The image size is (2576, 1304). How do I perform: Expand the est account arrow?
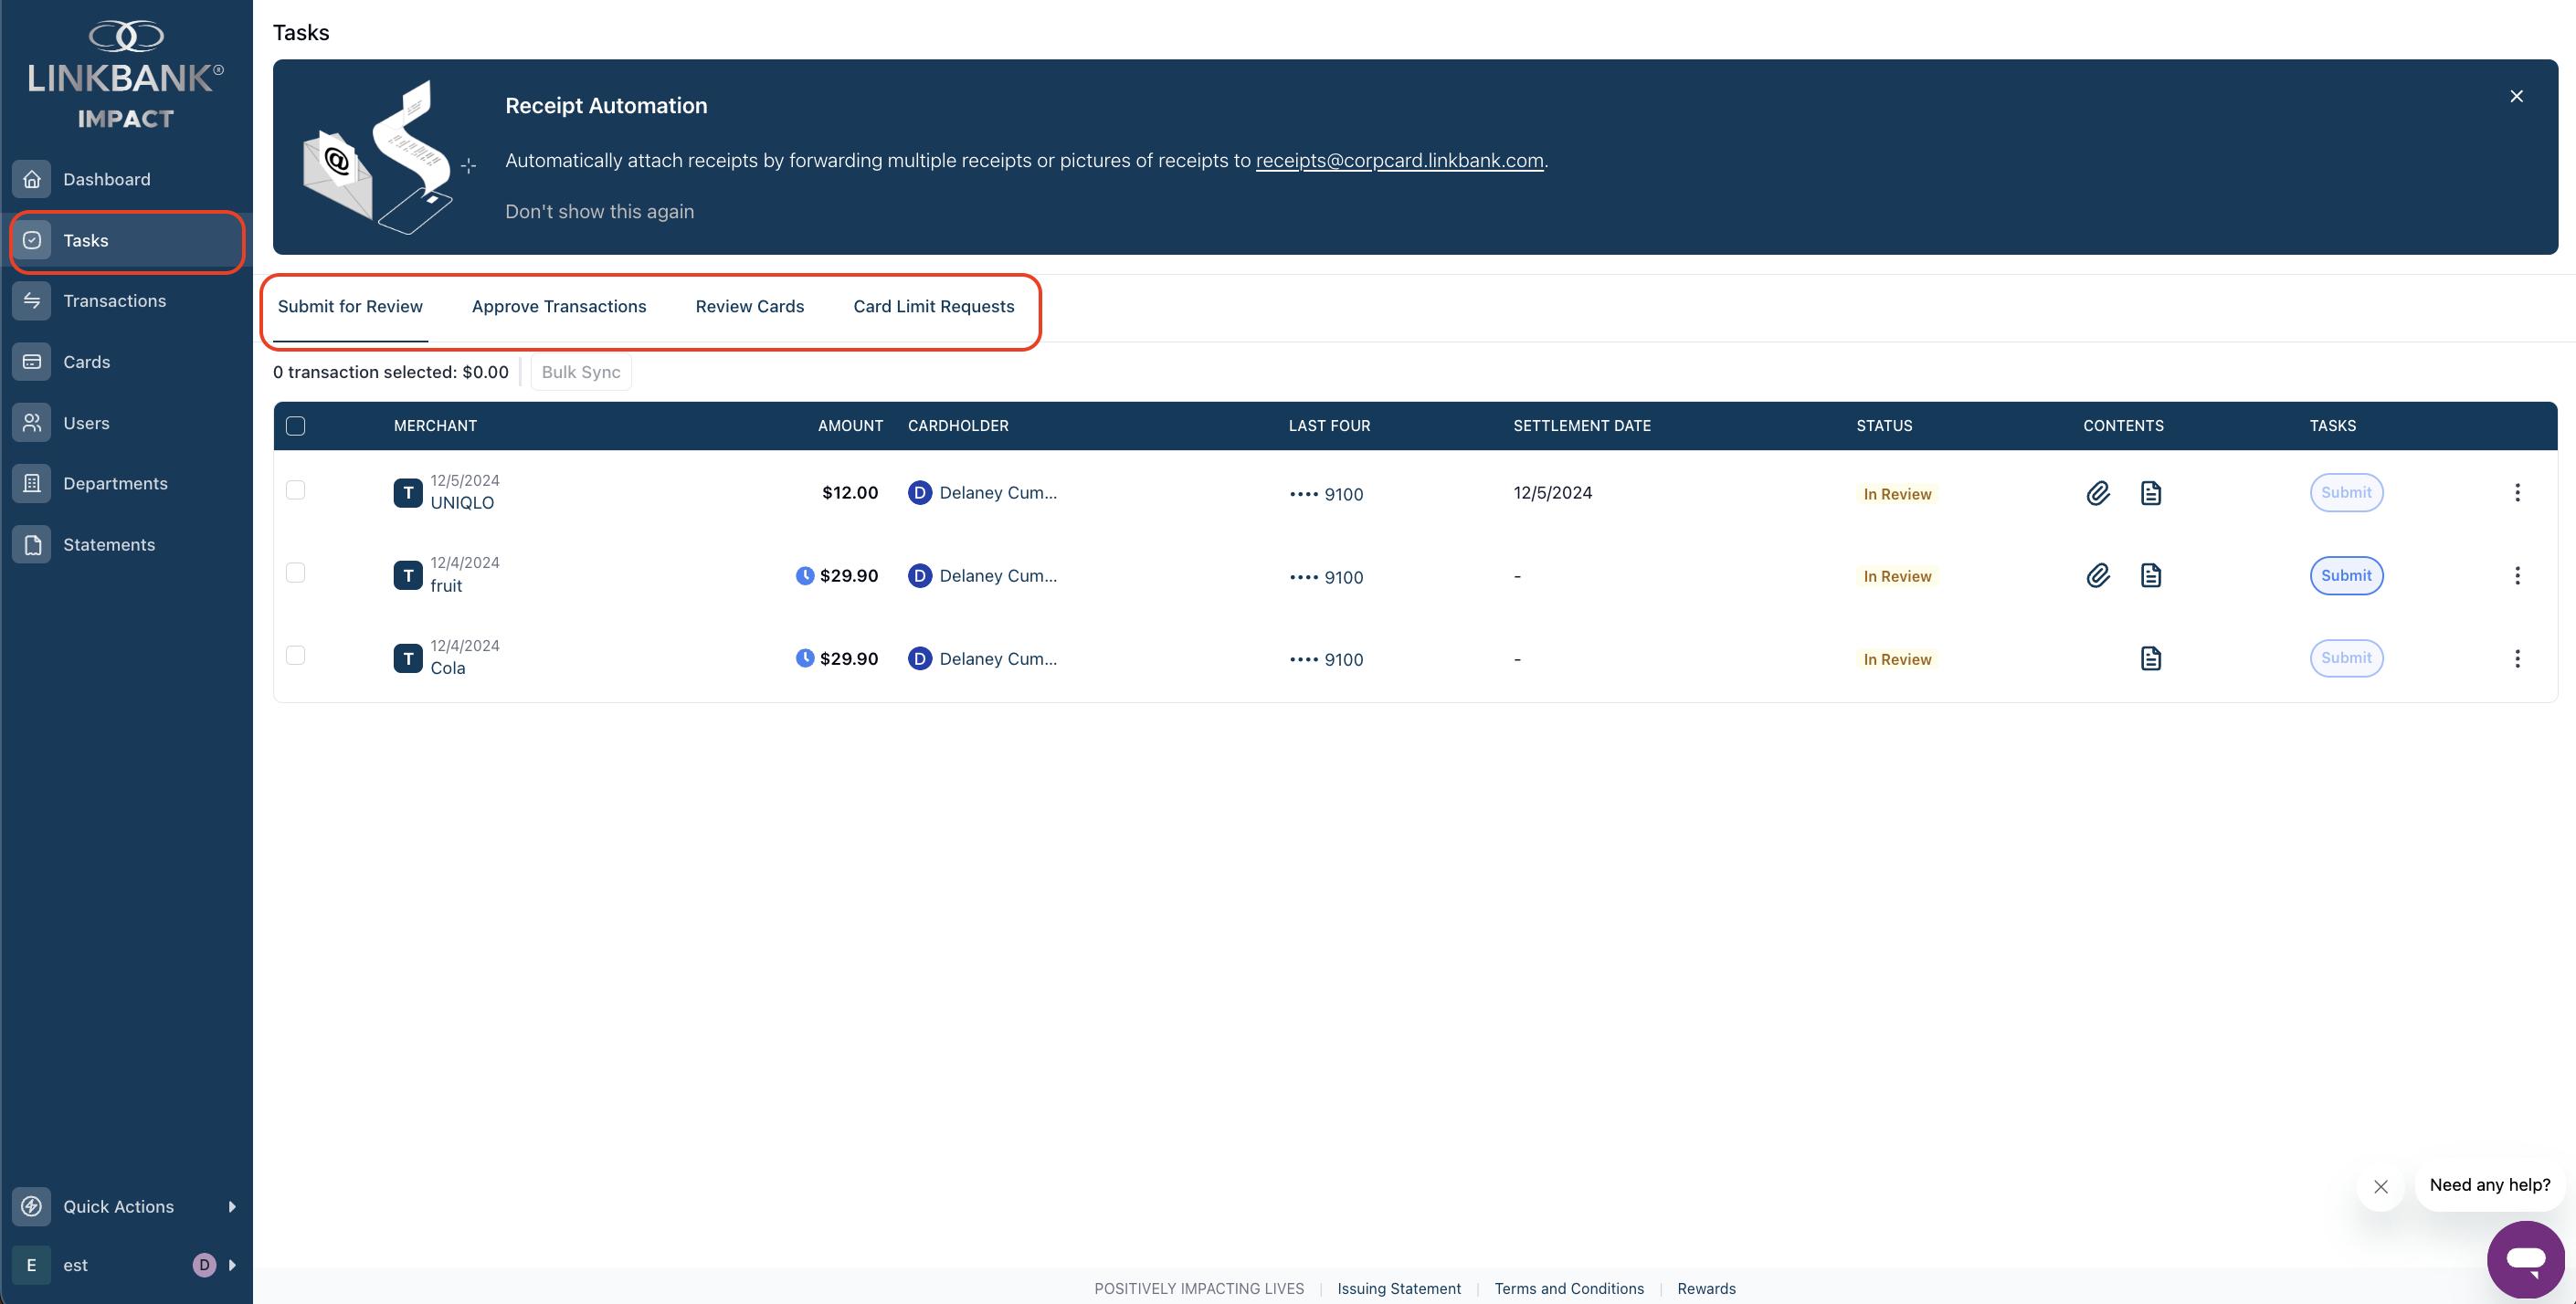[x=232, y=1265]
